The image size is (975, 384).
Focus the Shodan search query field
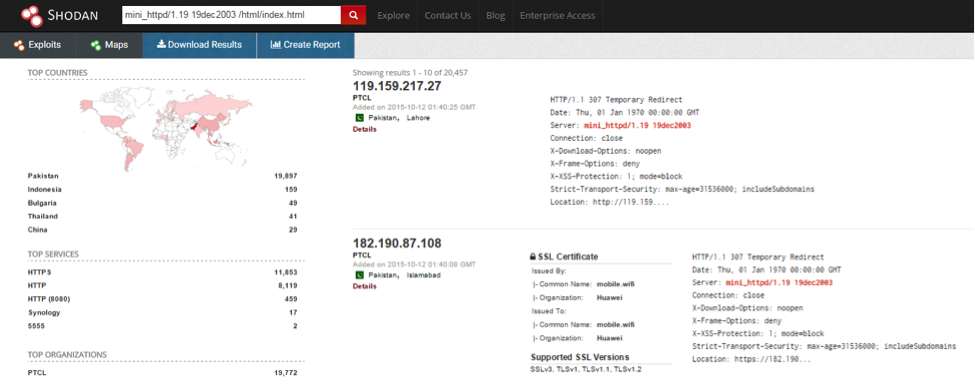click(x=231, y=16)
